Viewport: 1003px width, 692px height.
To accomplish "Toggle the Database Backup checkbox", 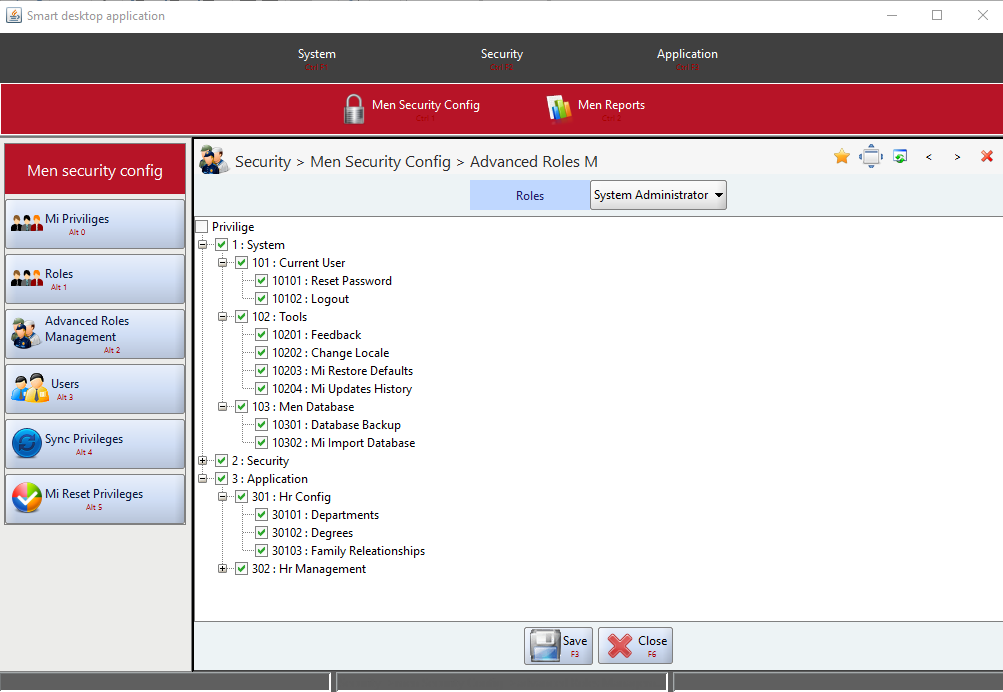I will [x=262, y=425].
